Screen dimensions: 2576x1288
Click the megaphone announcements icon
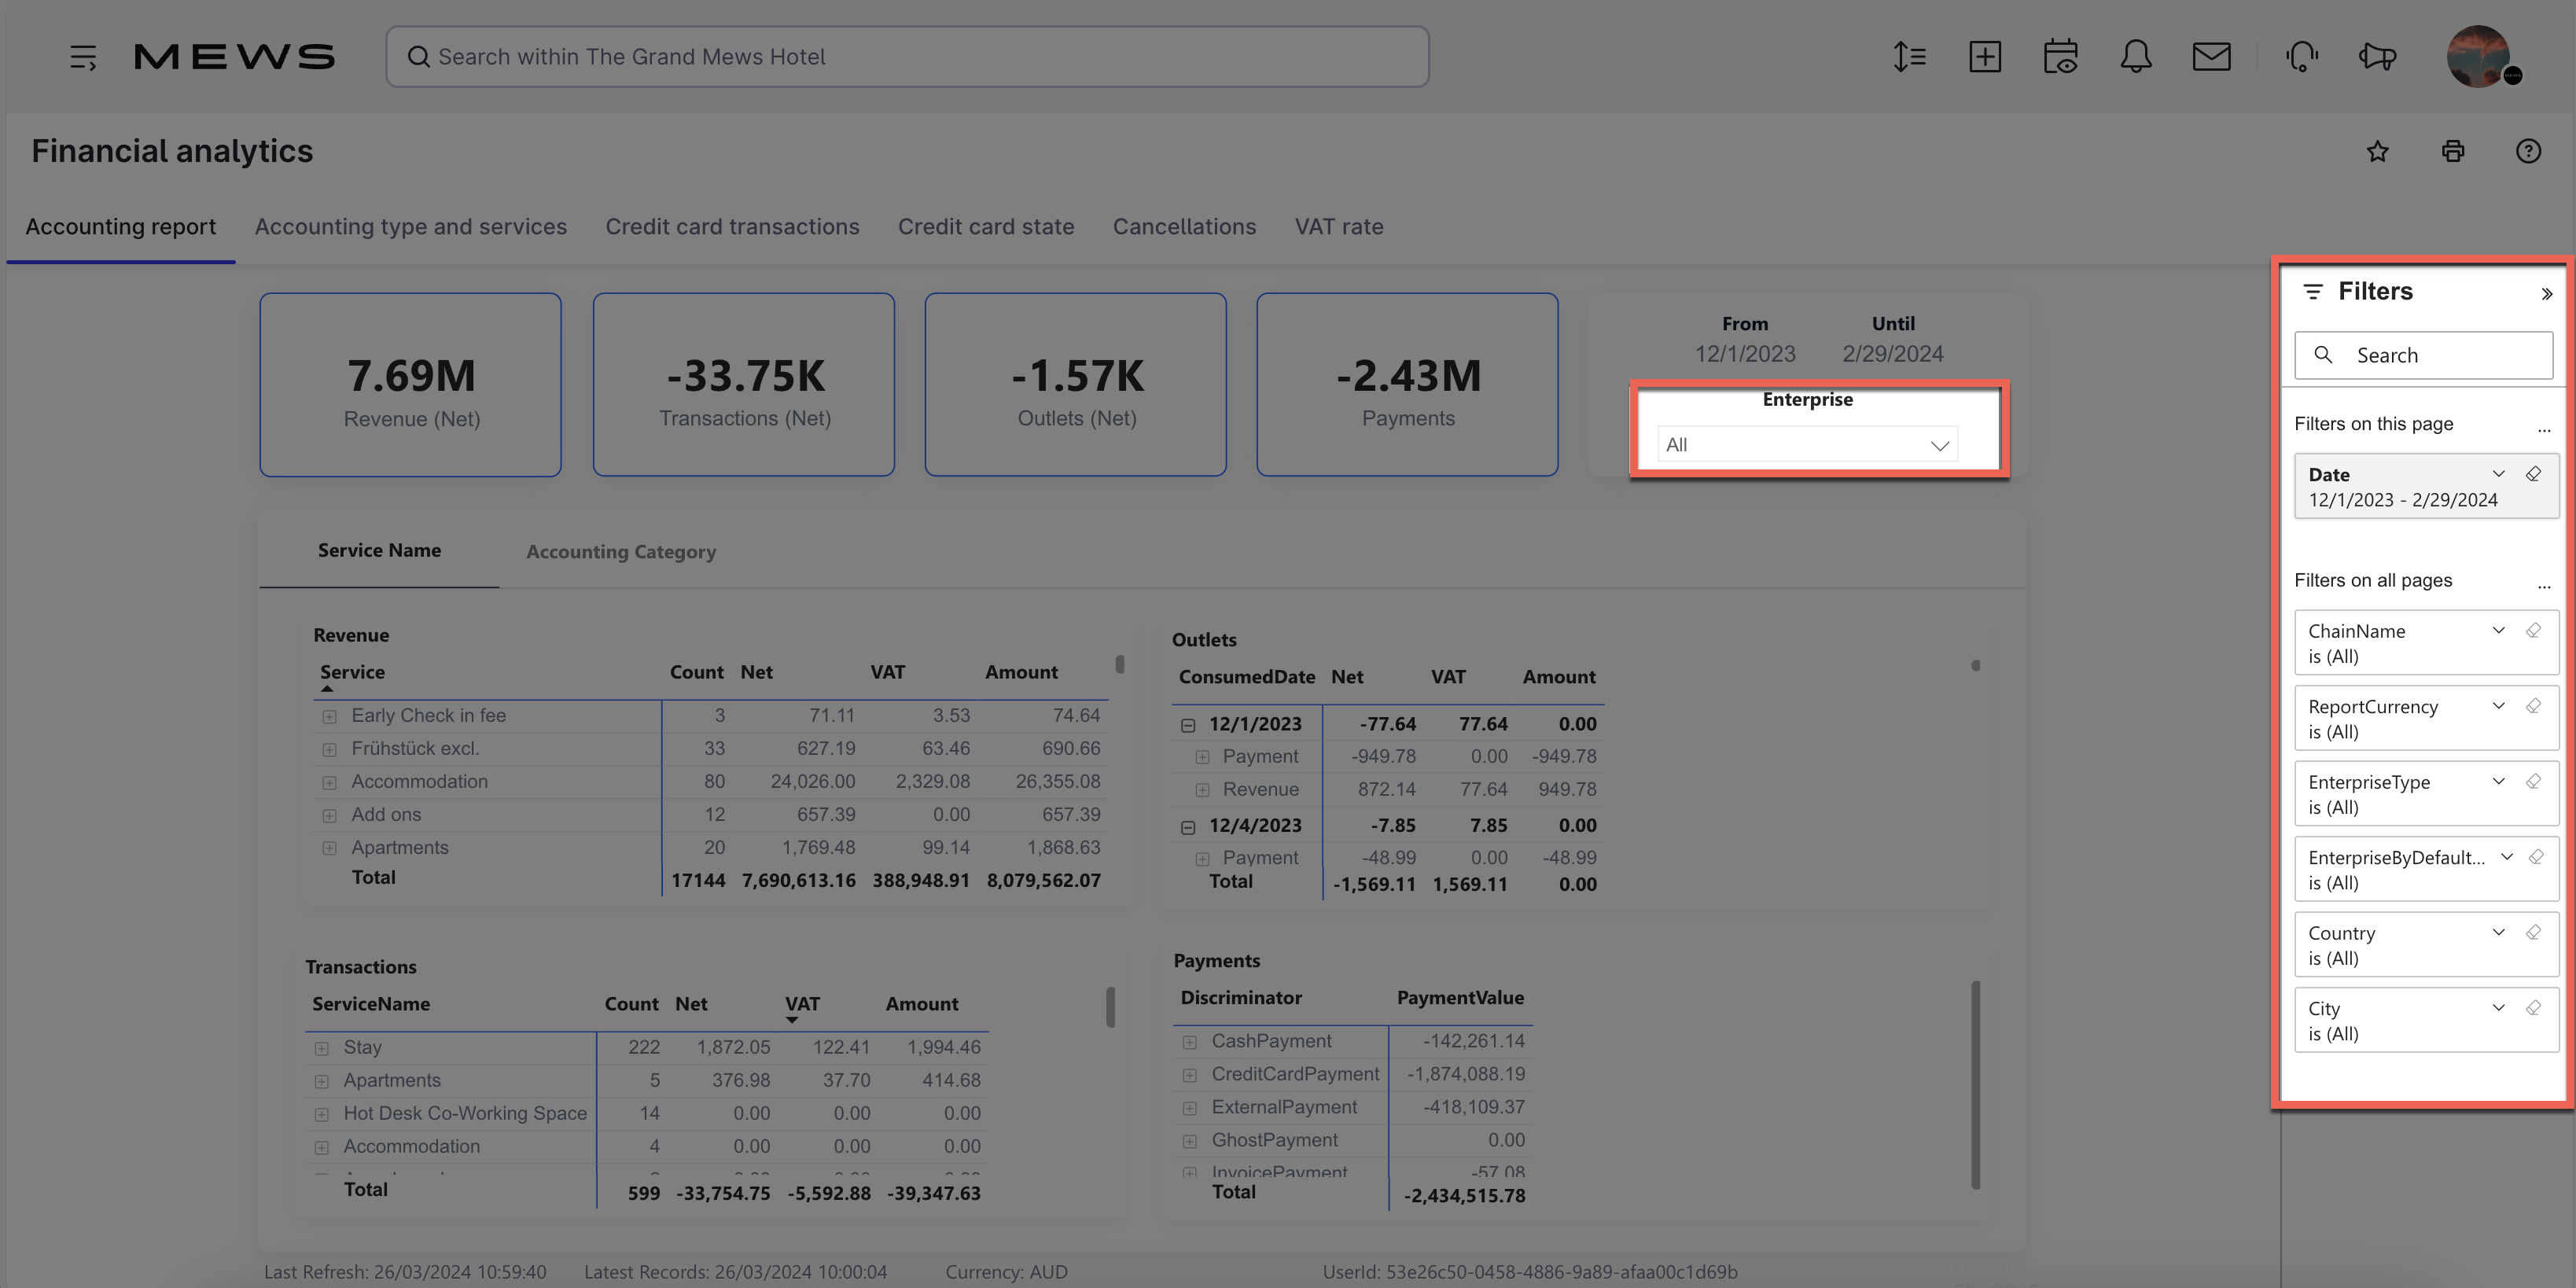coord(2378,57)
